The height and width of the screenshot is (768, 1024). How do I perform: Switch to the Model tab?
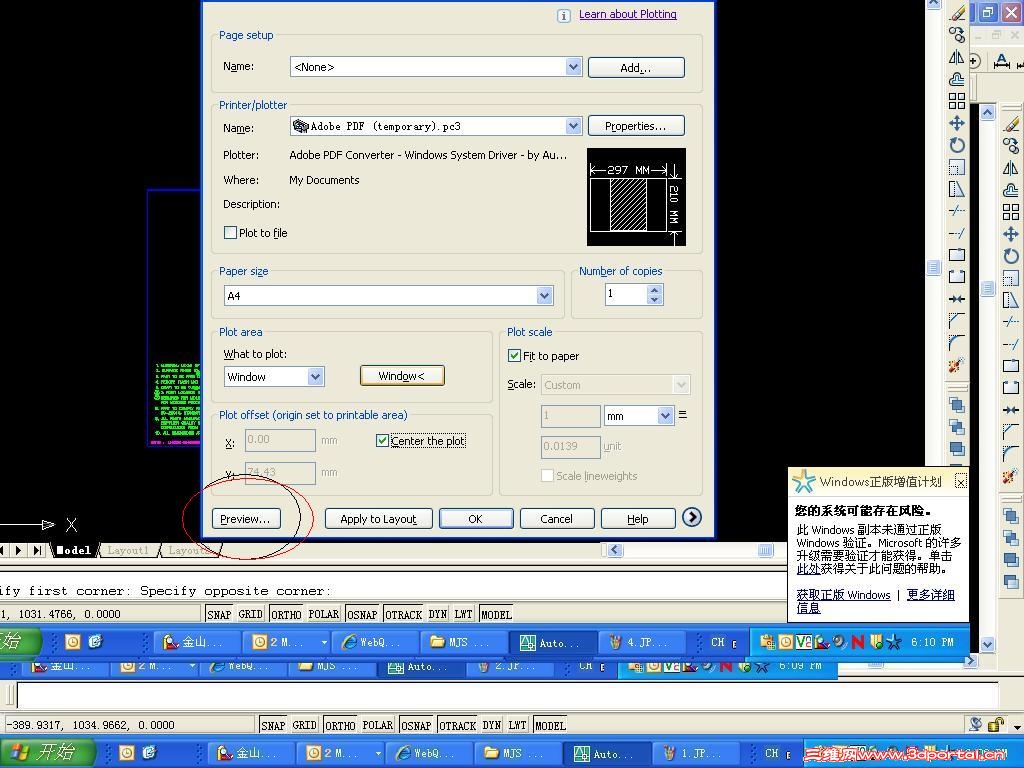[73, 551]
